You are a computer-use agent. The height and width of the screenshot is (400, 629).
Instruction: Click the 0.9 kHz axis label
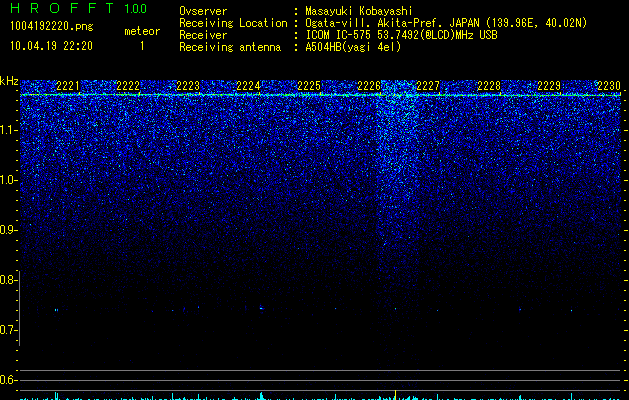(8, 230)
